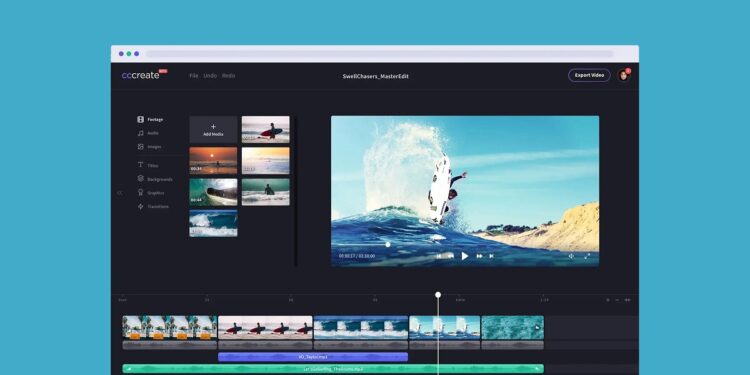Skip to the start of preview

coord(439,256)
